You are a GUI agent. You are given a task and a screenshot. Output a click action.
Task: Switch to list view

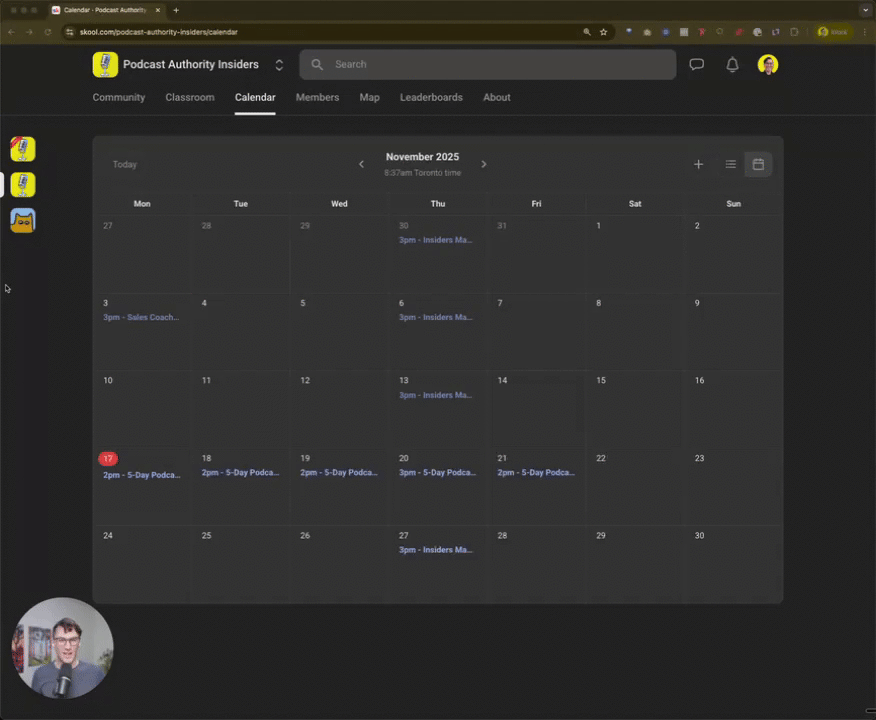pos(730,164)
